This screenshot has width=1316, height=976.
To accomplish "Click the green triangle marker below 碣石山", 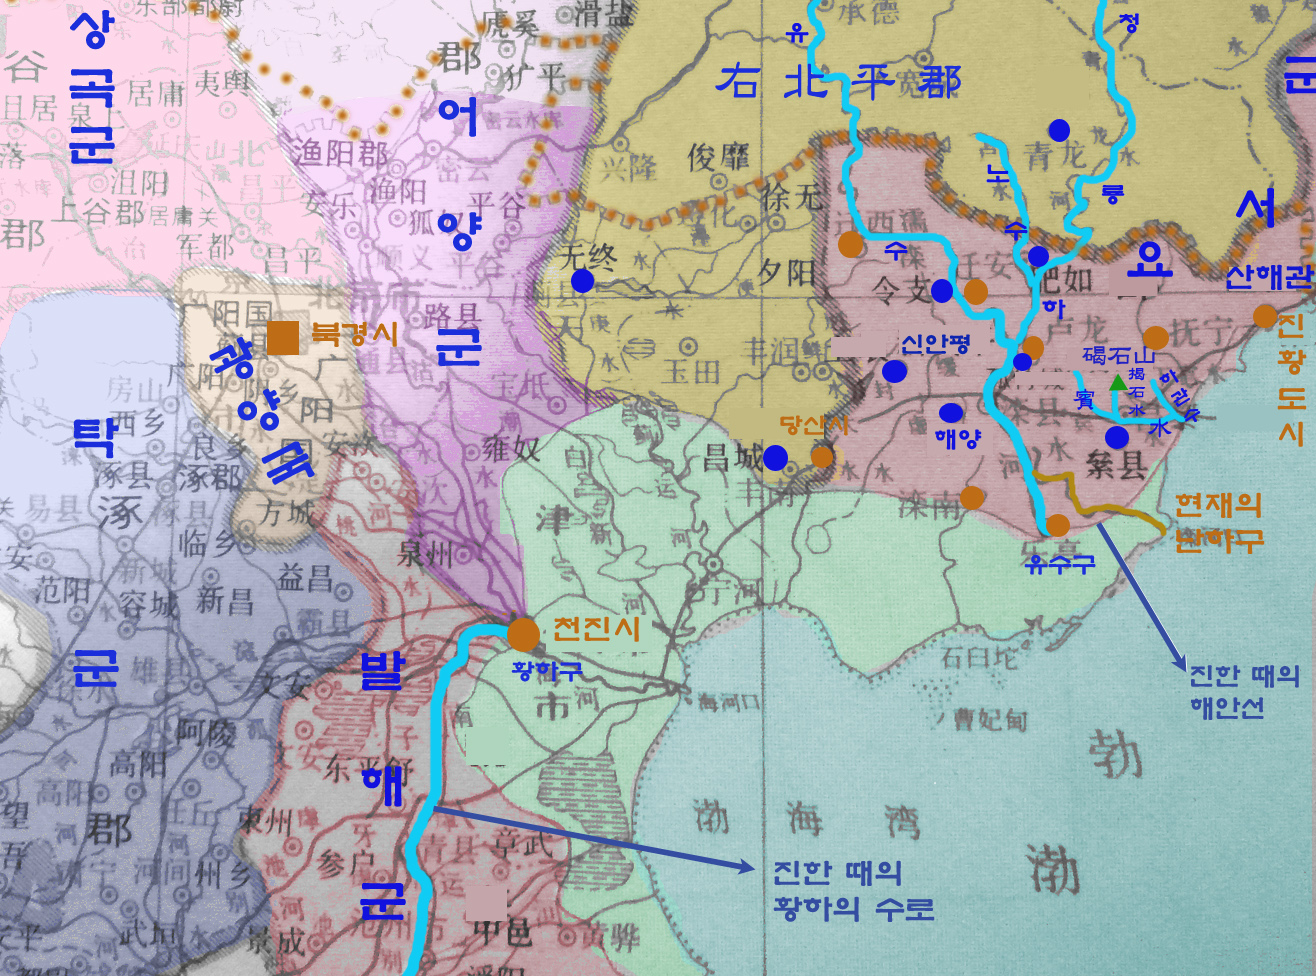I will point(1117,382).
